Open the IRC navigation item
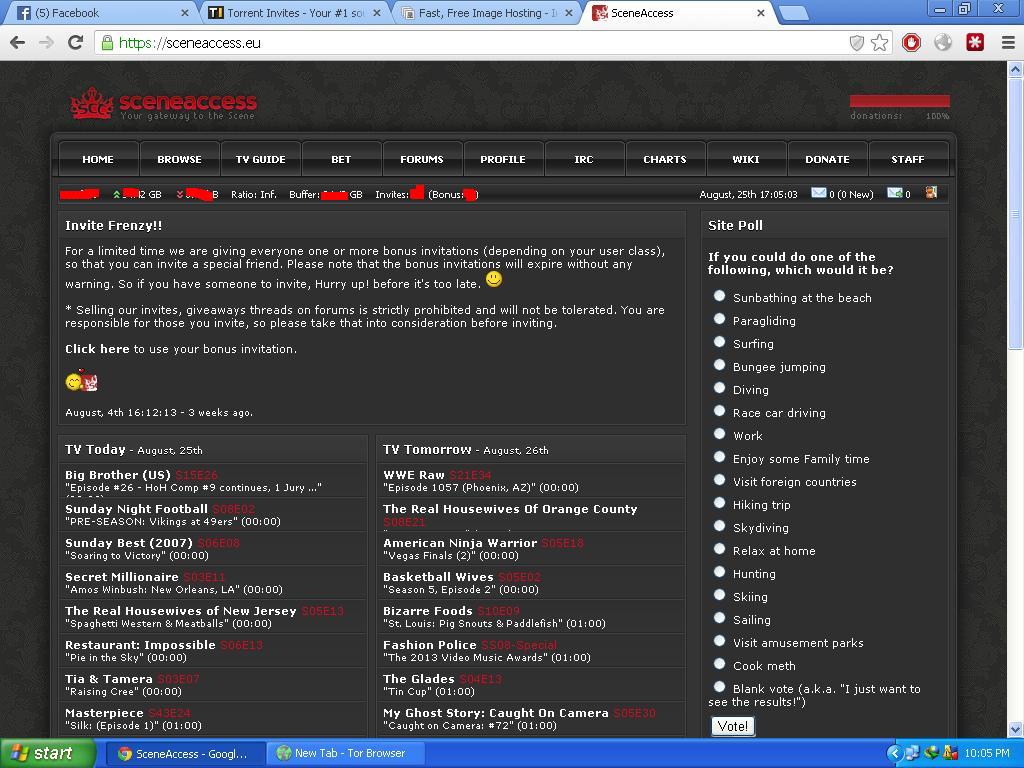The height and width of the screenshot is (768, 1024). 584,159
